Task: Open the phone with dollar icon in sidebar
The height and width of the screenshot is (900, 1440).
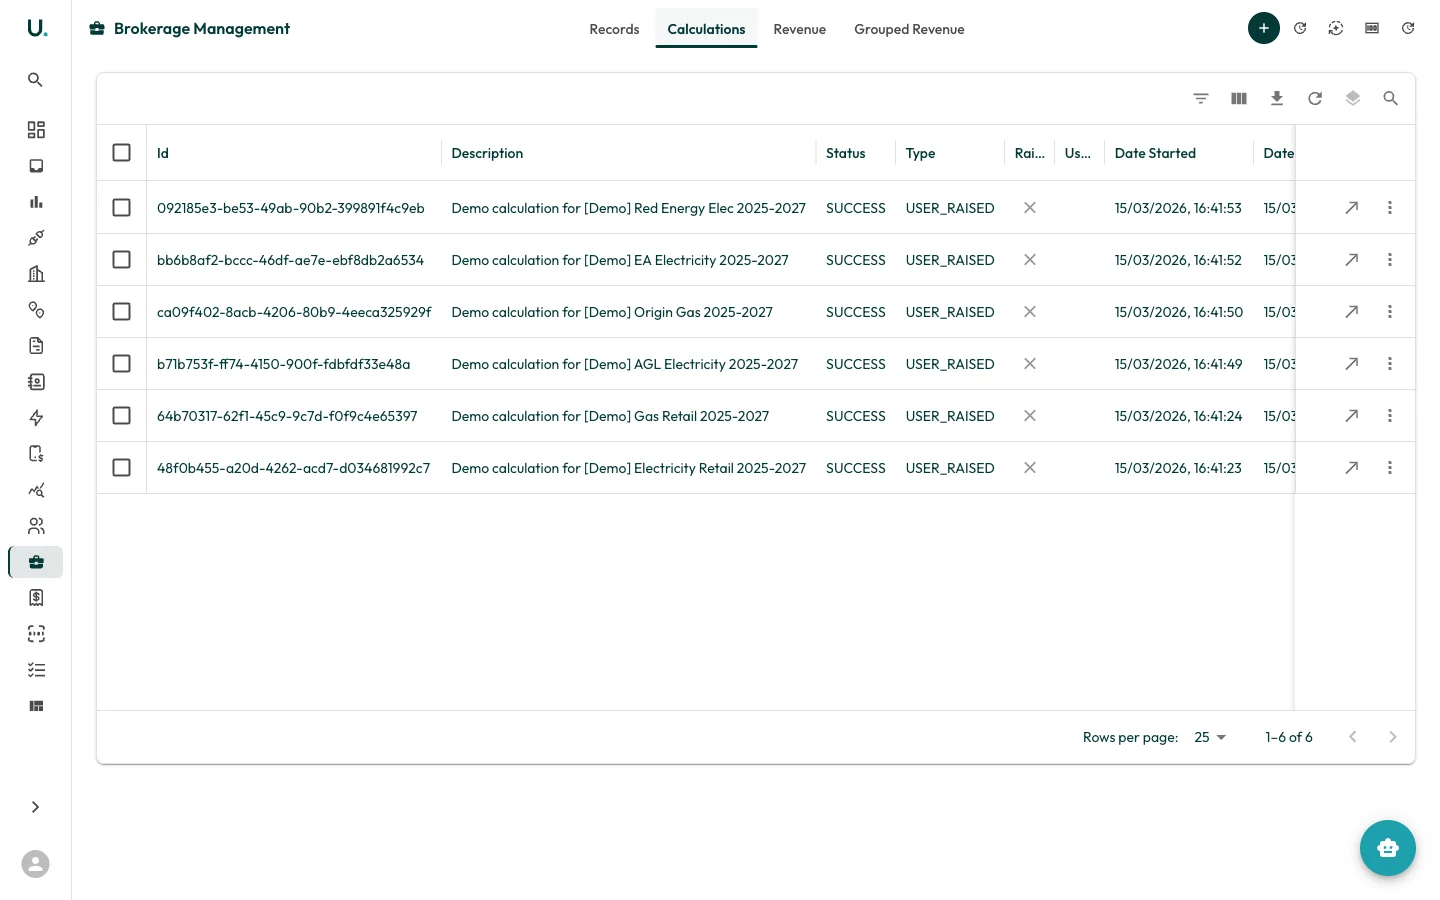Action: tap(36, 454)
